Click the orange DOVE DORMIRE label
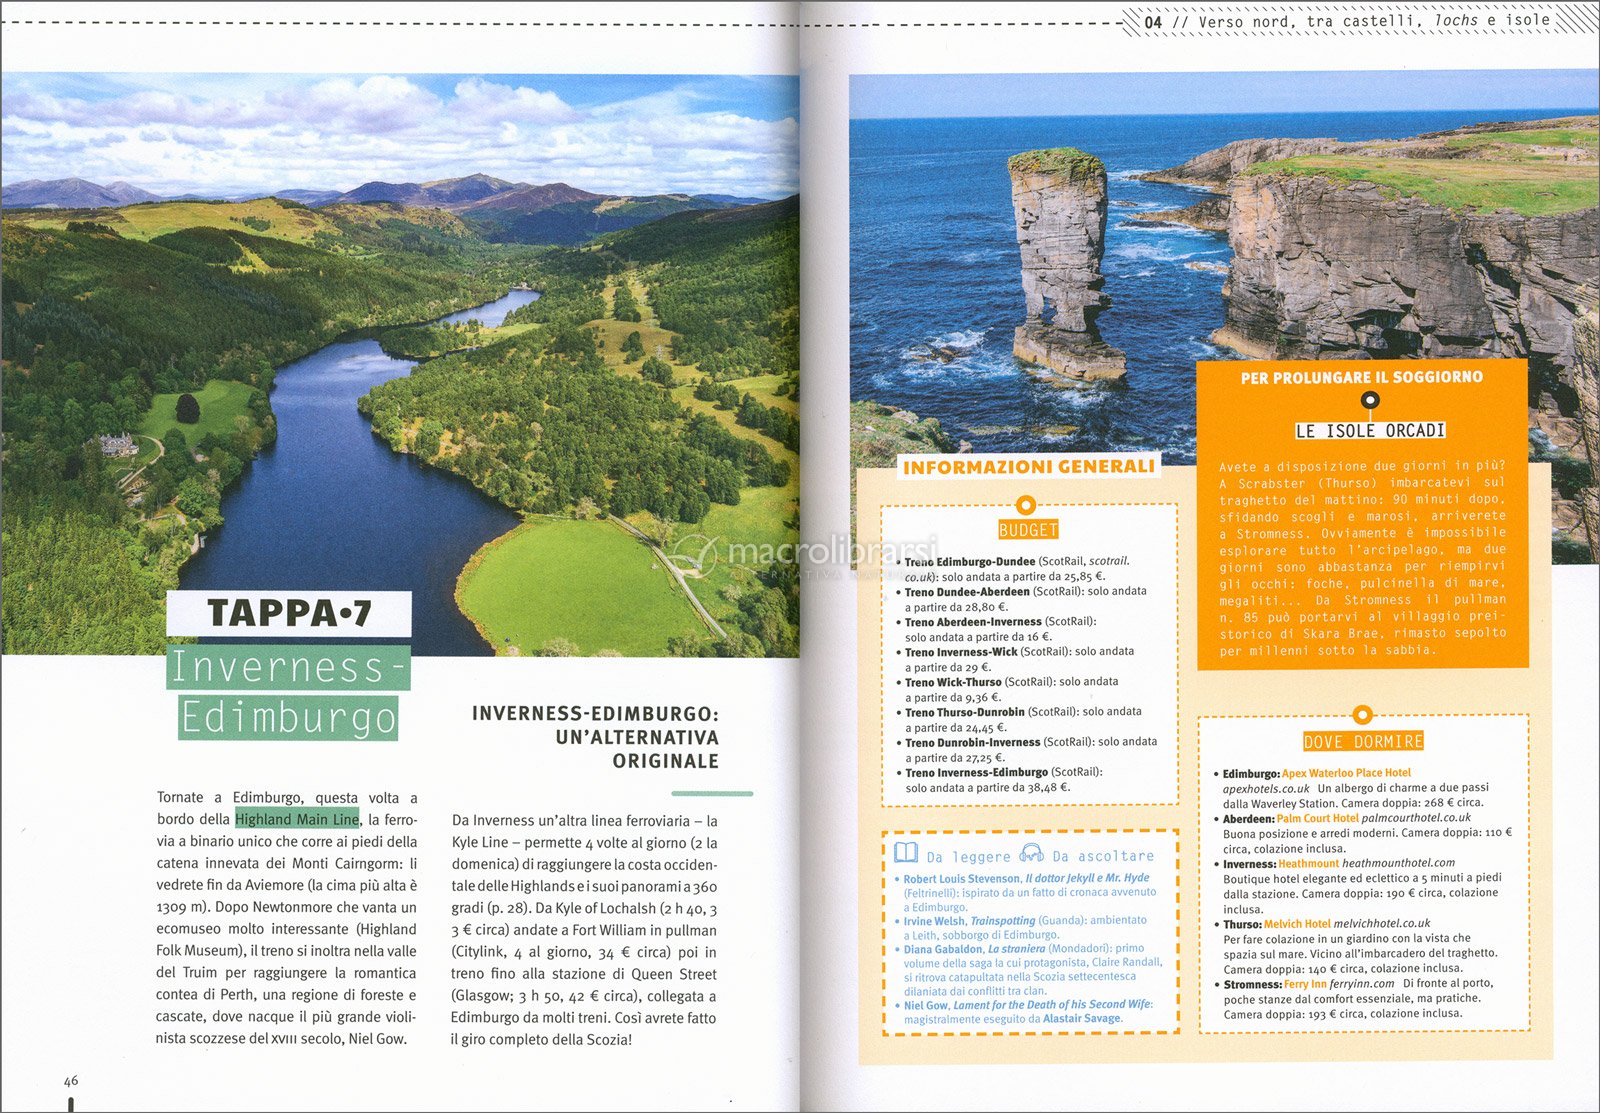The width and height of the screenshot is (1600, 1113). pos(1362,741)
